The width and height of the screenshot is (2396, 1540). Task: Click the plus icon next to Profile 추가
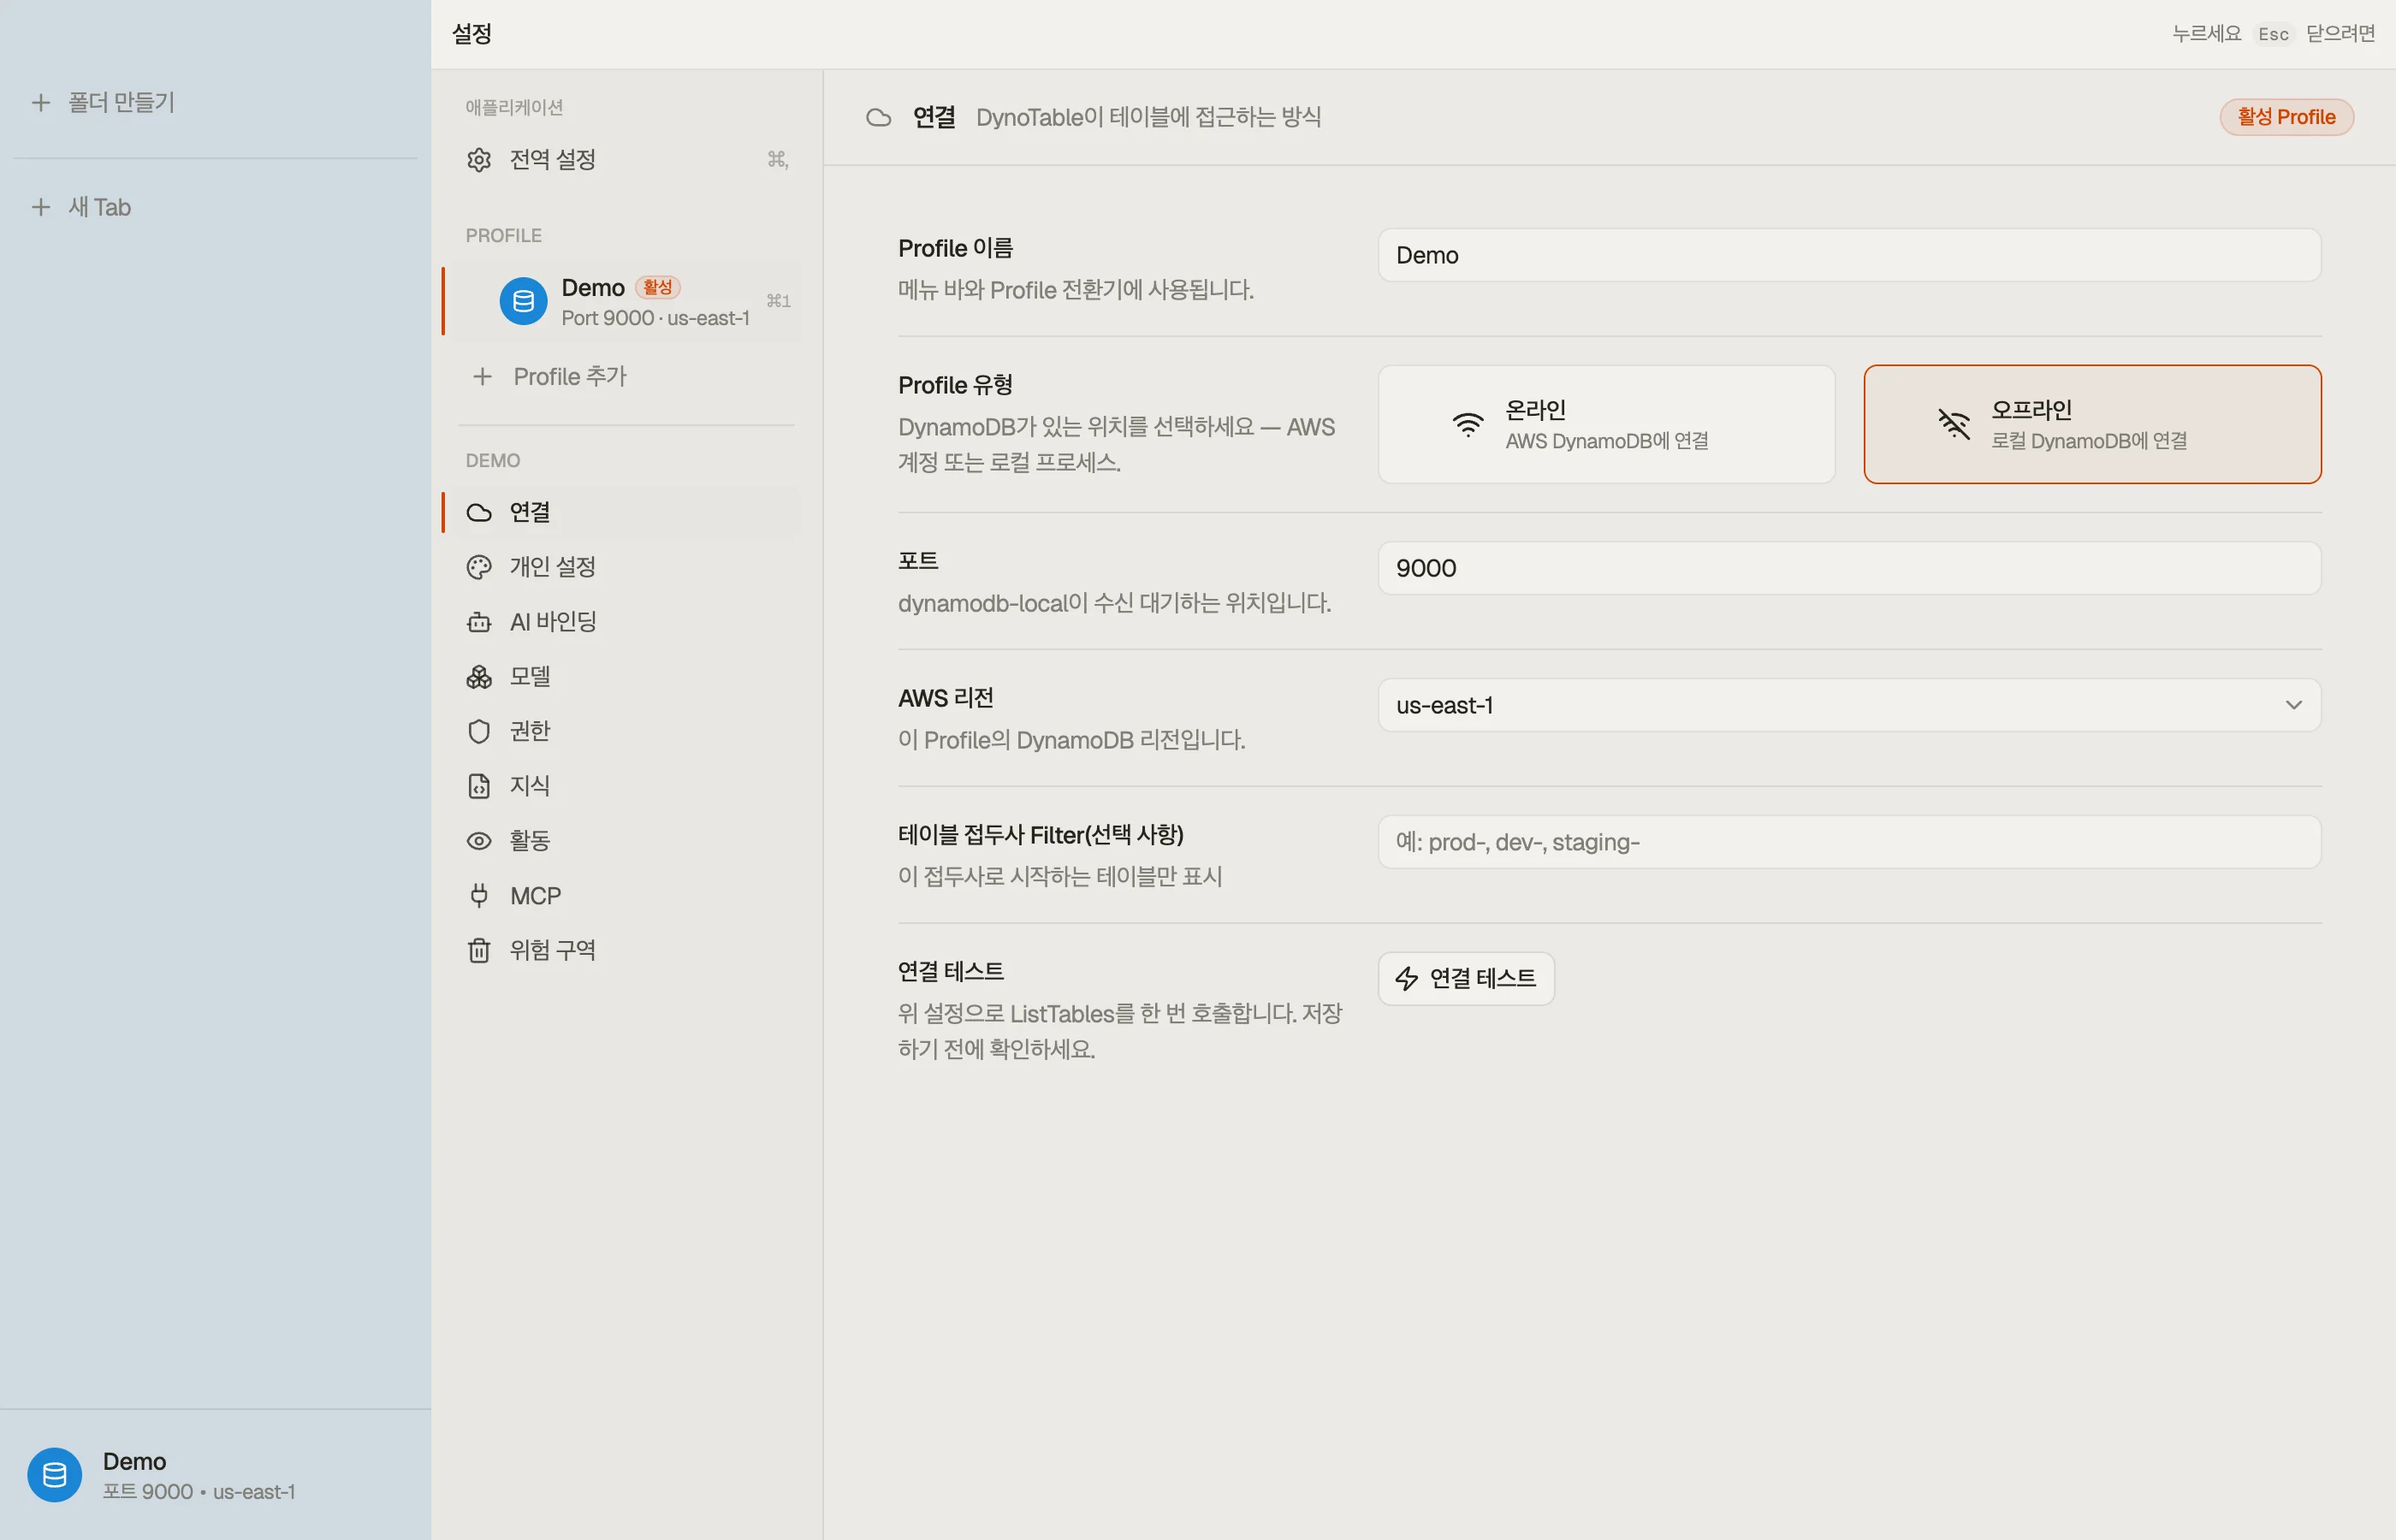pyautogui.click(x=482, y=377)
